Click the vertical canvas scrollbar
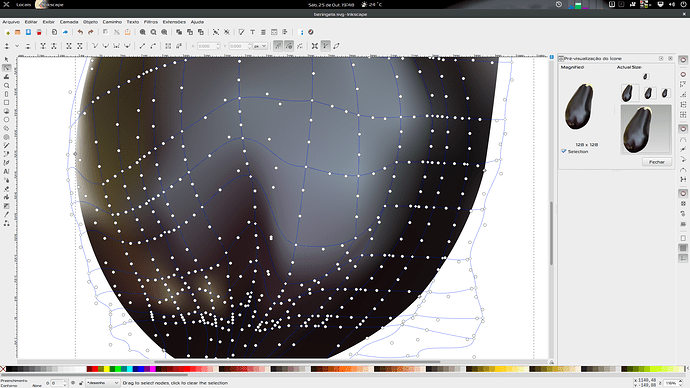Viewport: 690px width, 388px height. 551,233
